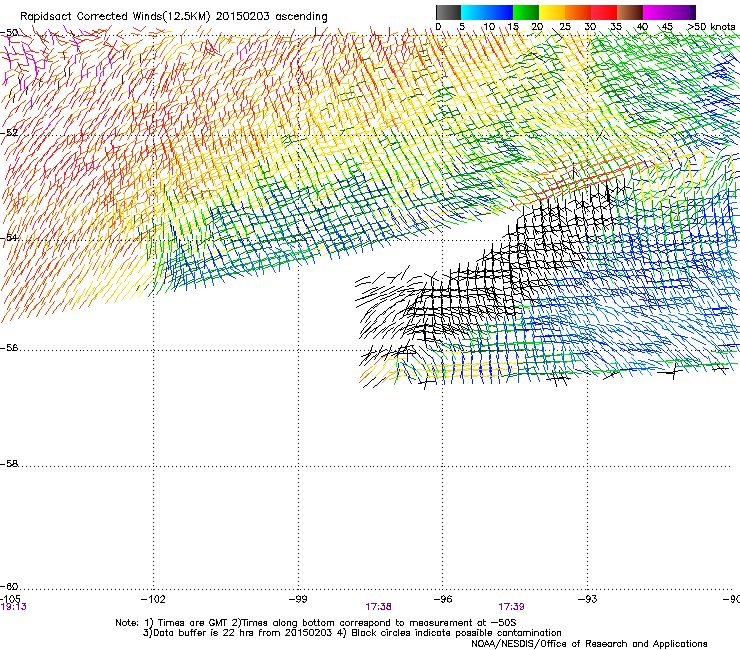Click the brown 35-40 knots legend swatch
The width and height of the screenshot is (740, 650).
tap(630, 12)
